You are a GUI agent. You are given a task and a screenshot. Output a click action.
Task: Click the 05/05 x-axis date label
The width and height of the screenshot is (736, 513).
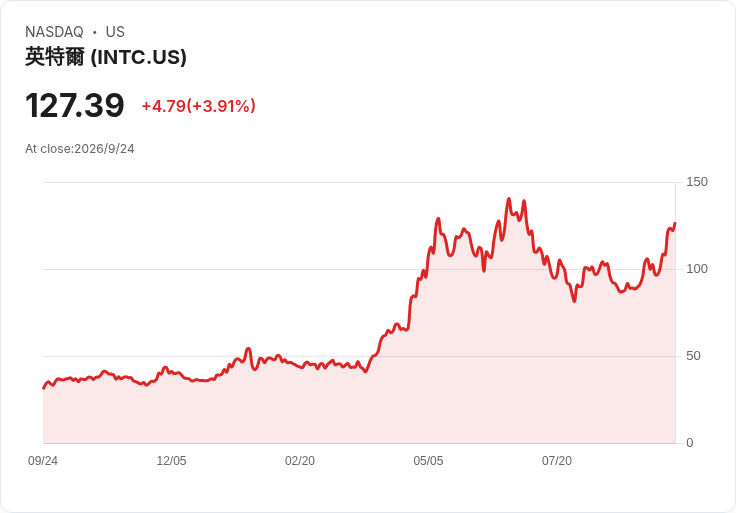click(428, 460)
